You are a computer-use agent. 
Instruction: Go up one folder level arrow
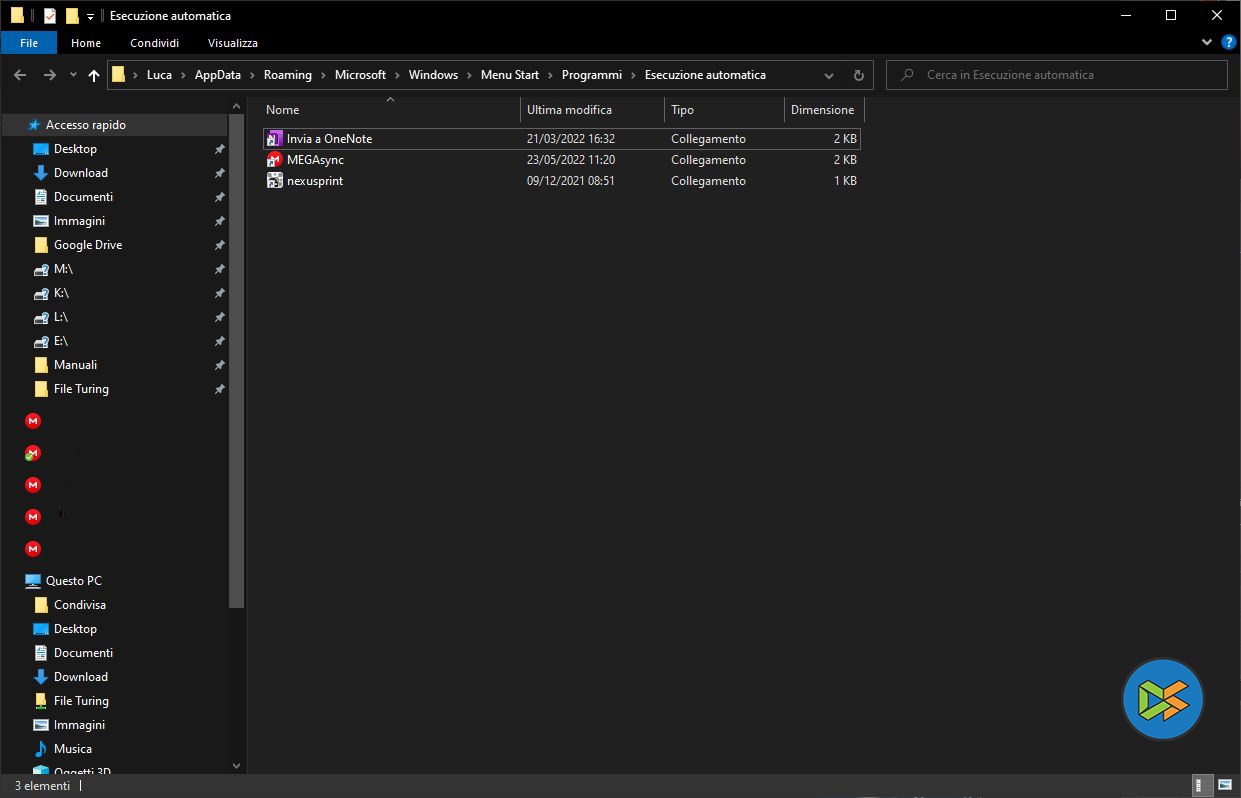[94, 75]
